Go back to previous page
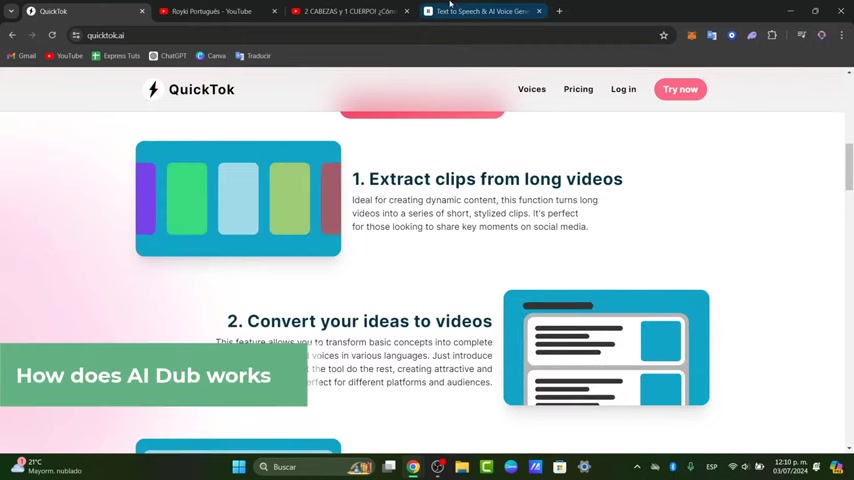Image resolution: width=854 pixels, height=480 pixels. point(13,35)
